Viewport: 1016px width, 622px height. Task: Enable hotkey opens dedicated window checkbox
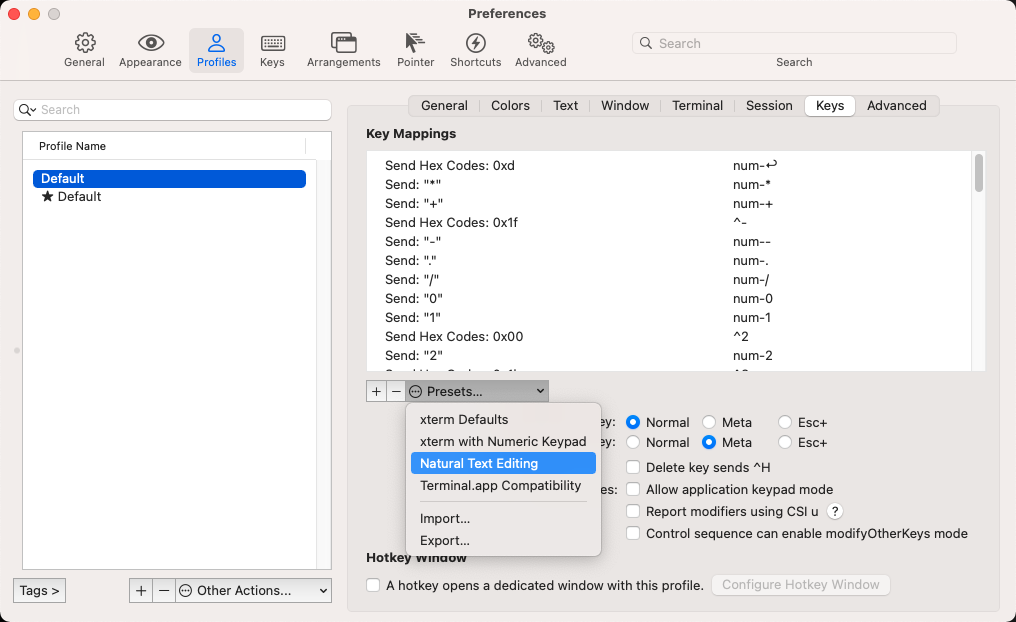(x=373, y=585)
